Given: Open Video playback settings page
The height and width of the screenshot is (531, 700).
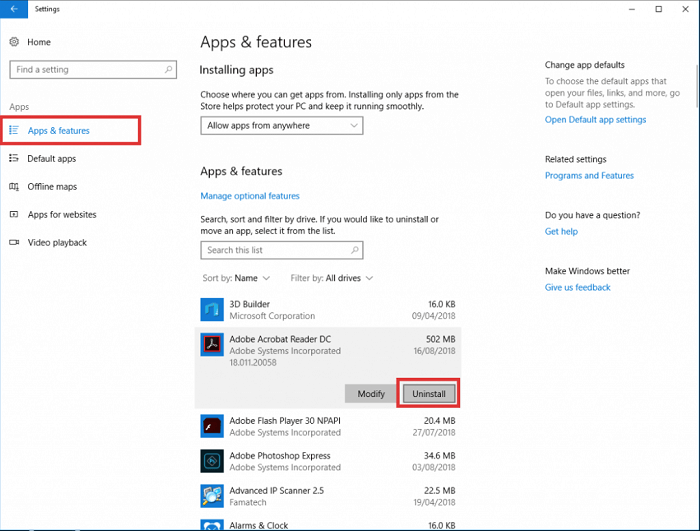Looking at the screenshot, I should [57, 243].
